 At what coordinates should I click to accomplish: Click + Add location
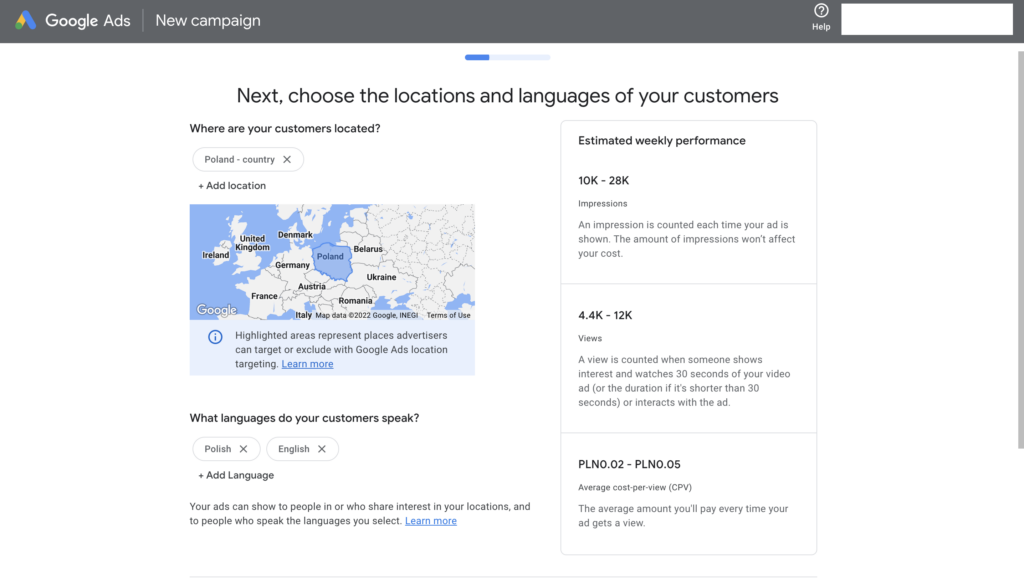[x=232, y=186]
